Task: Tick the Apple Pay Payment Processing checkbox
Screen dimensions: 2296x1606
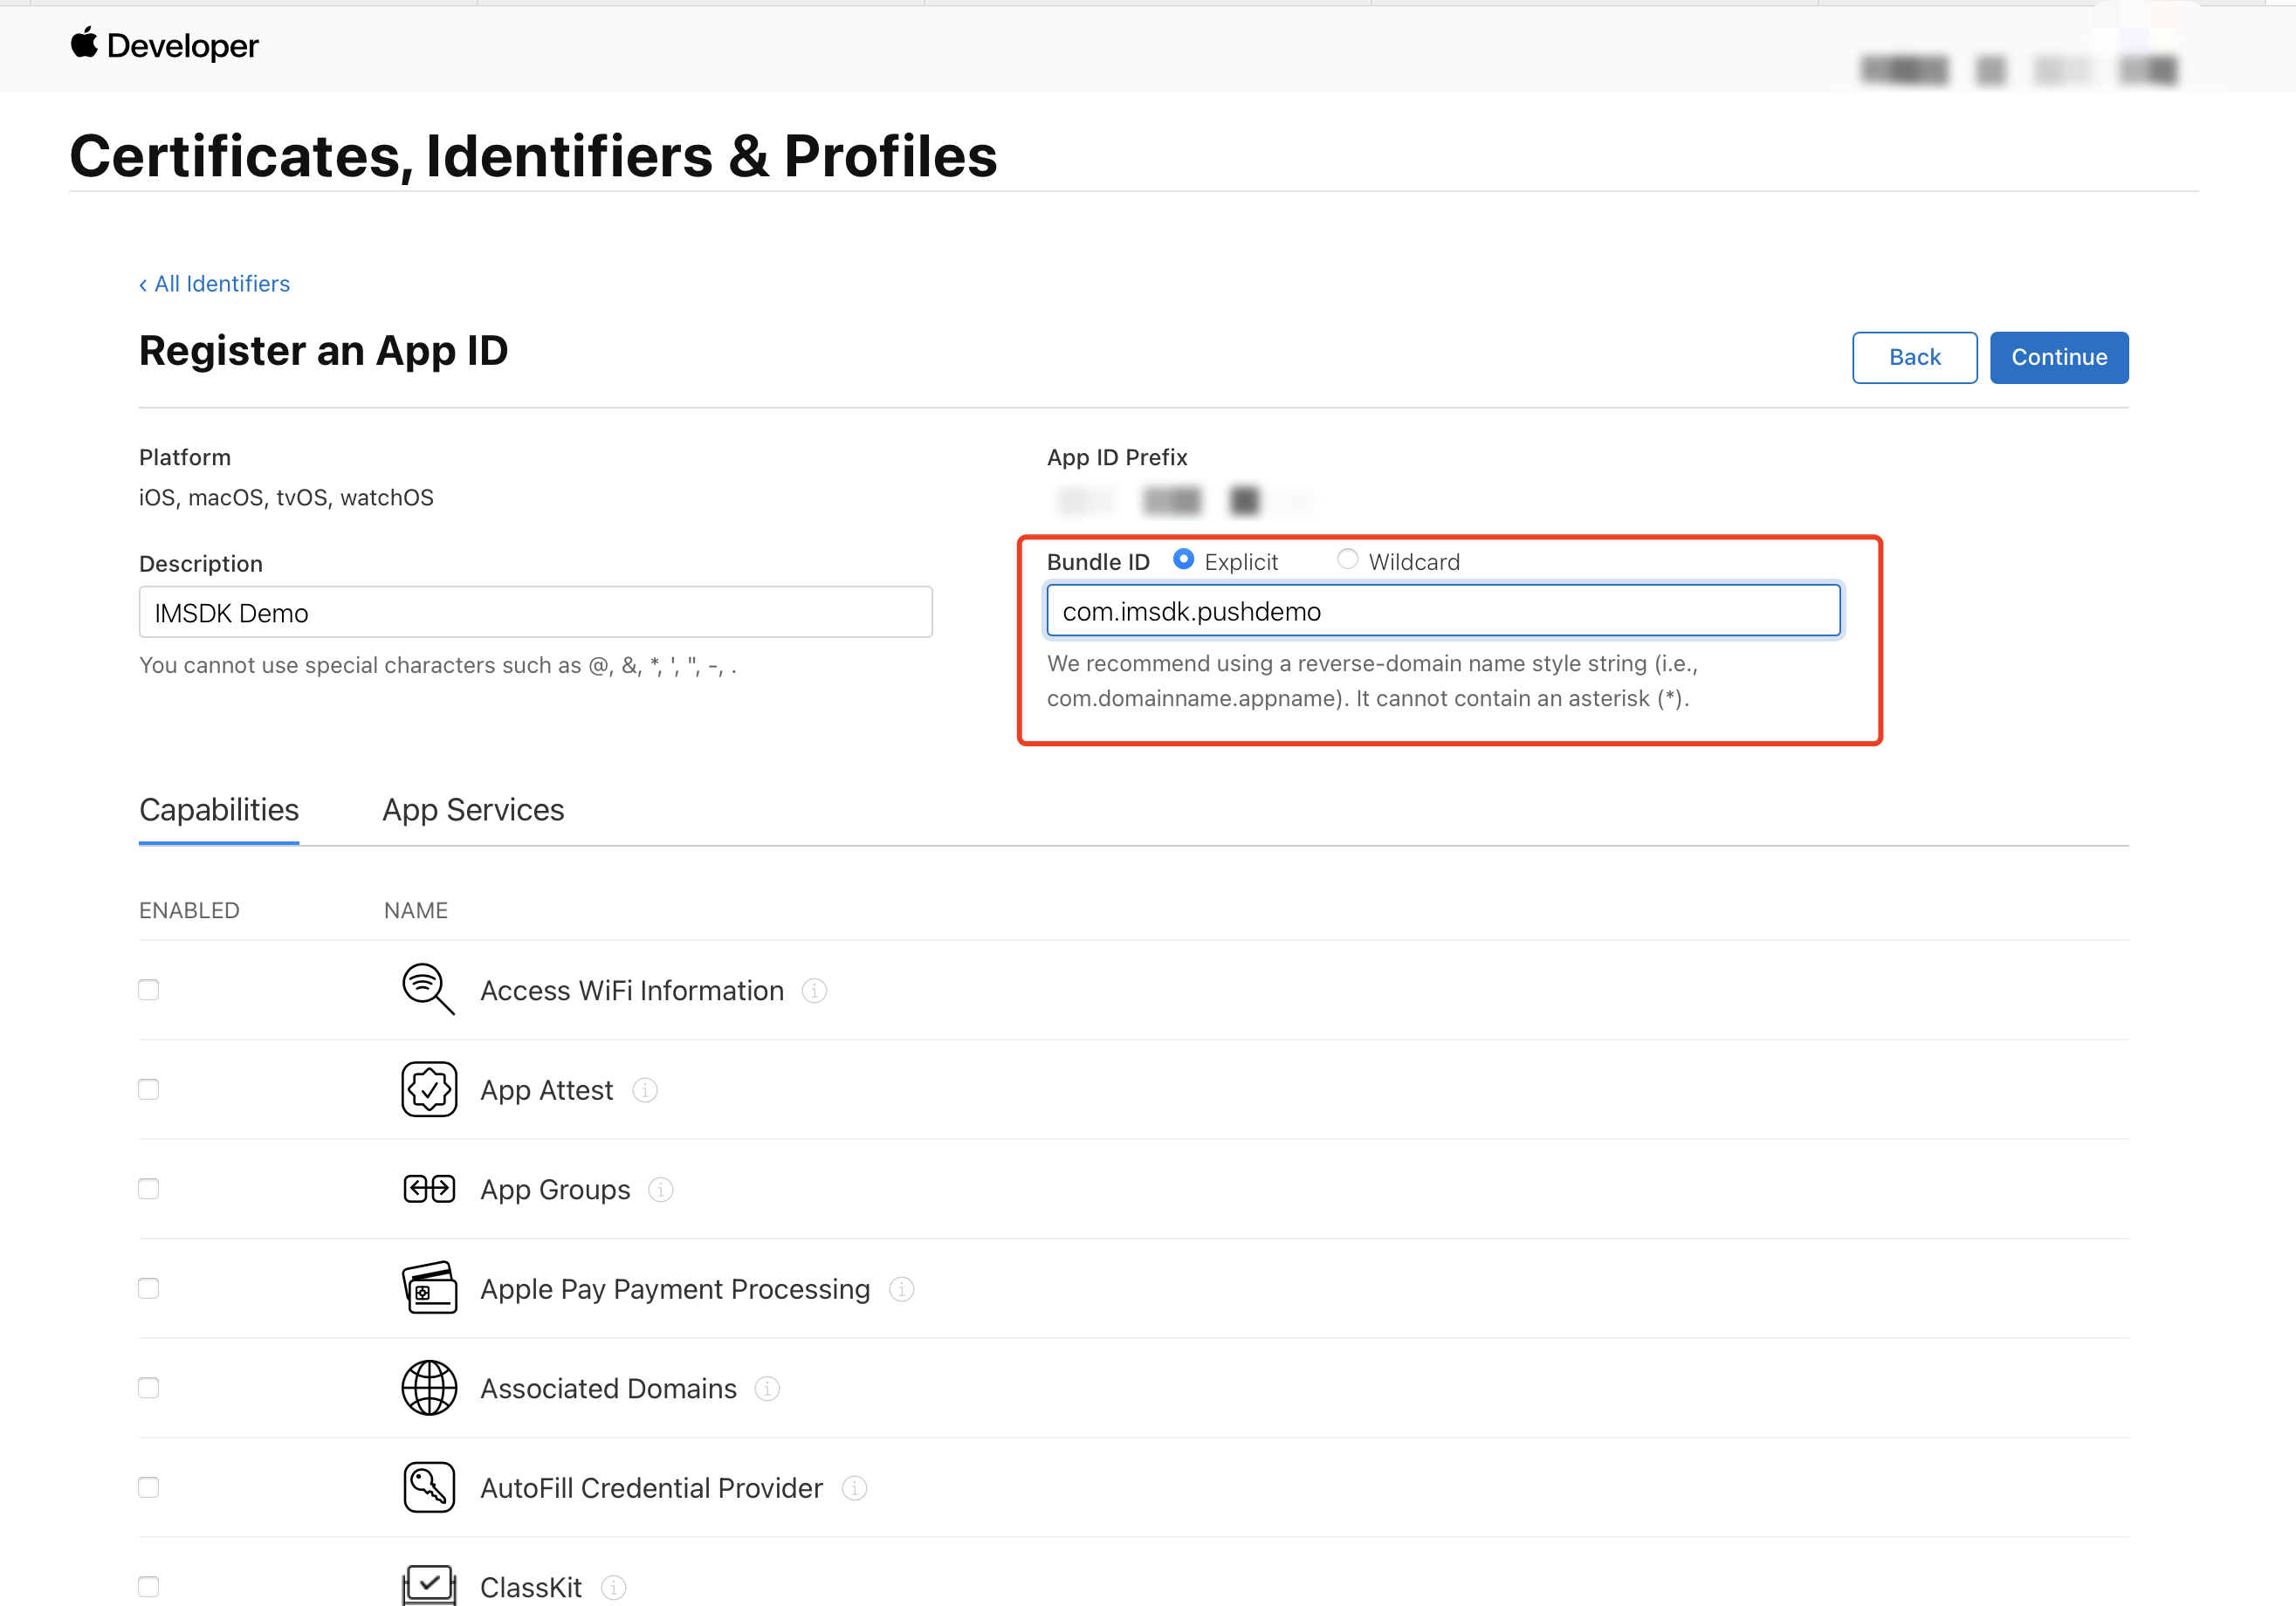Action: coord(149,1288)
